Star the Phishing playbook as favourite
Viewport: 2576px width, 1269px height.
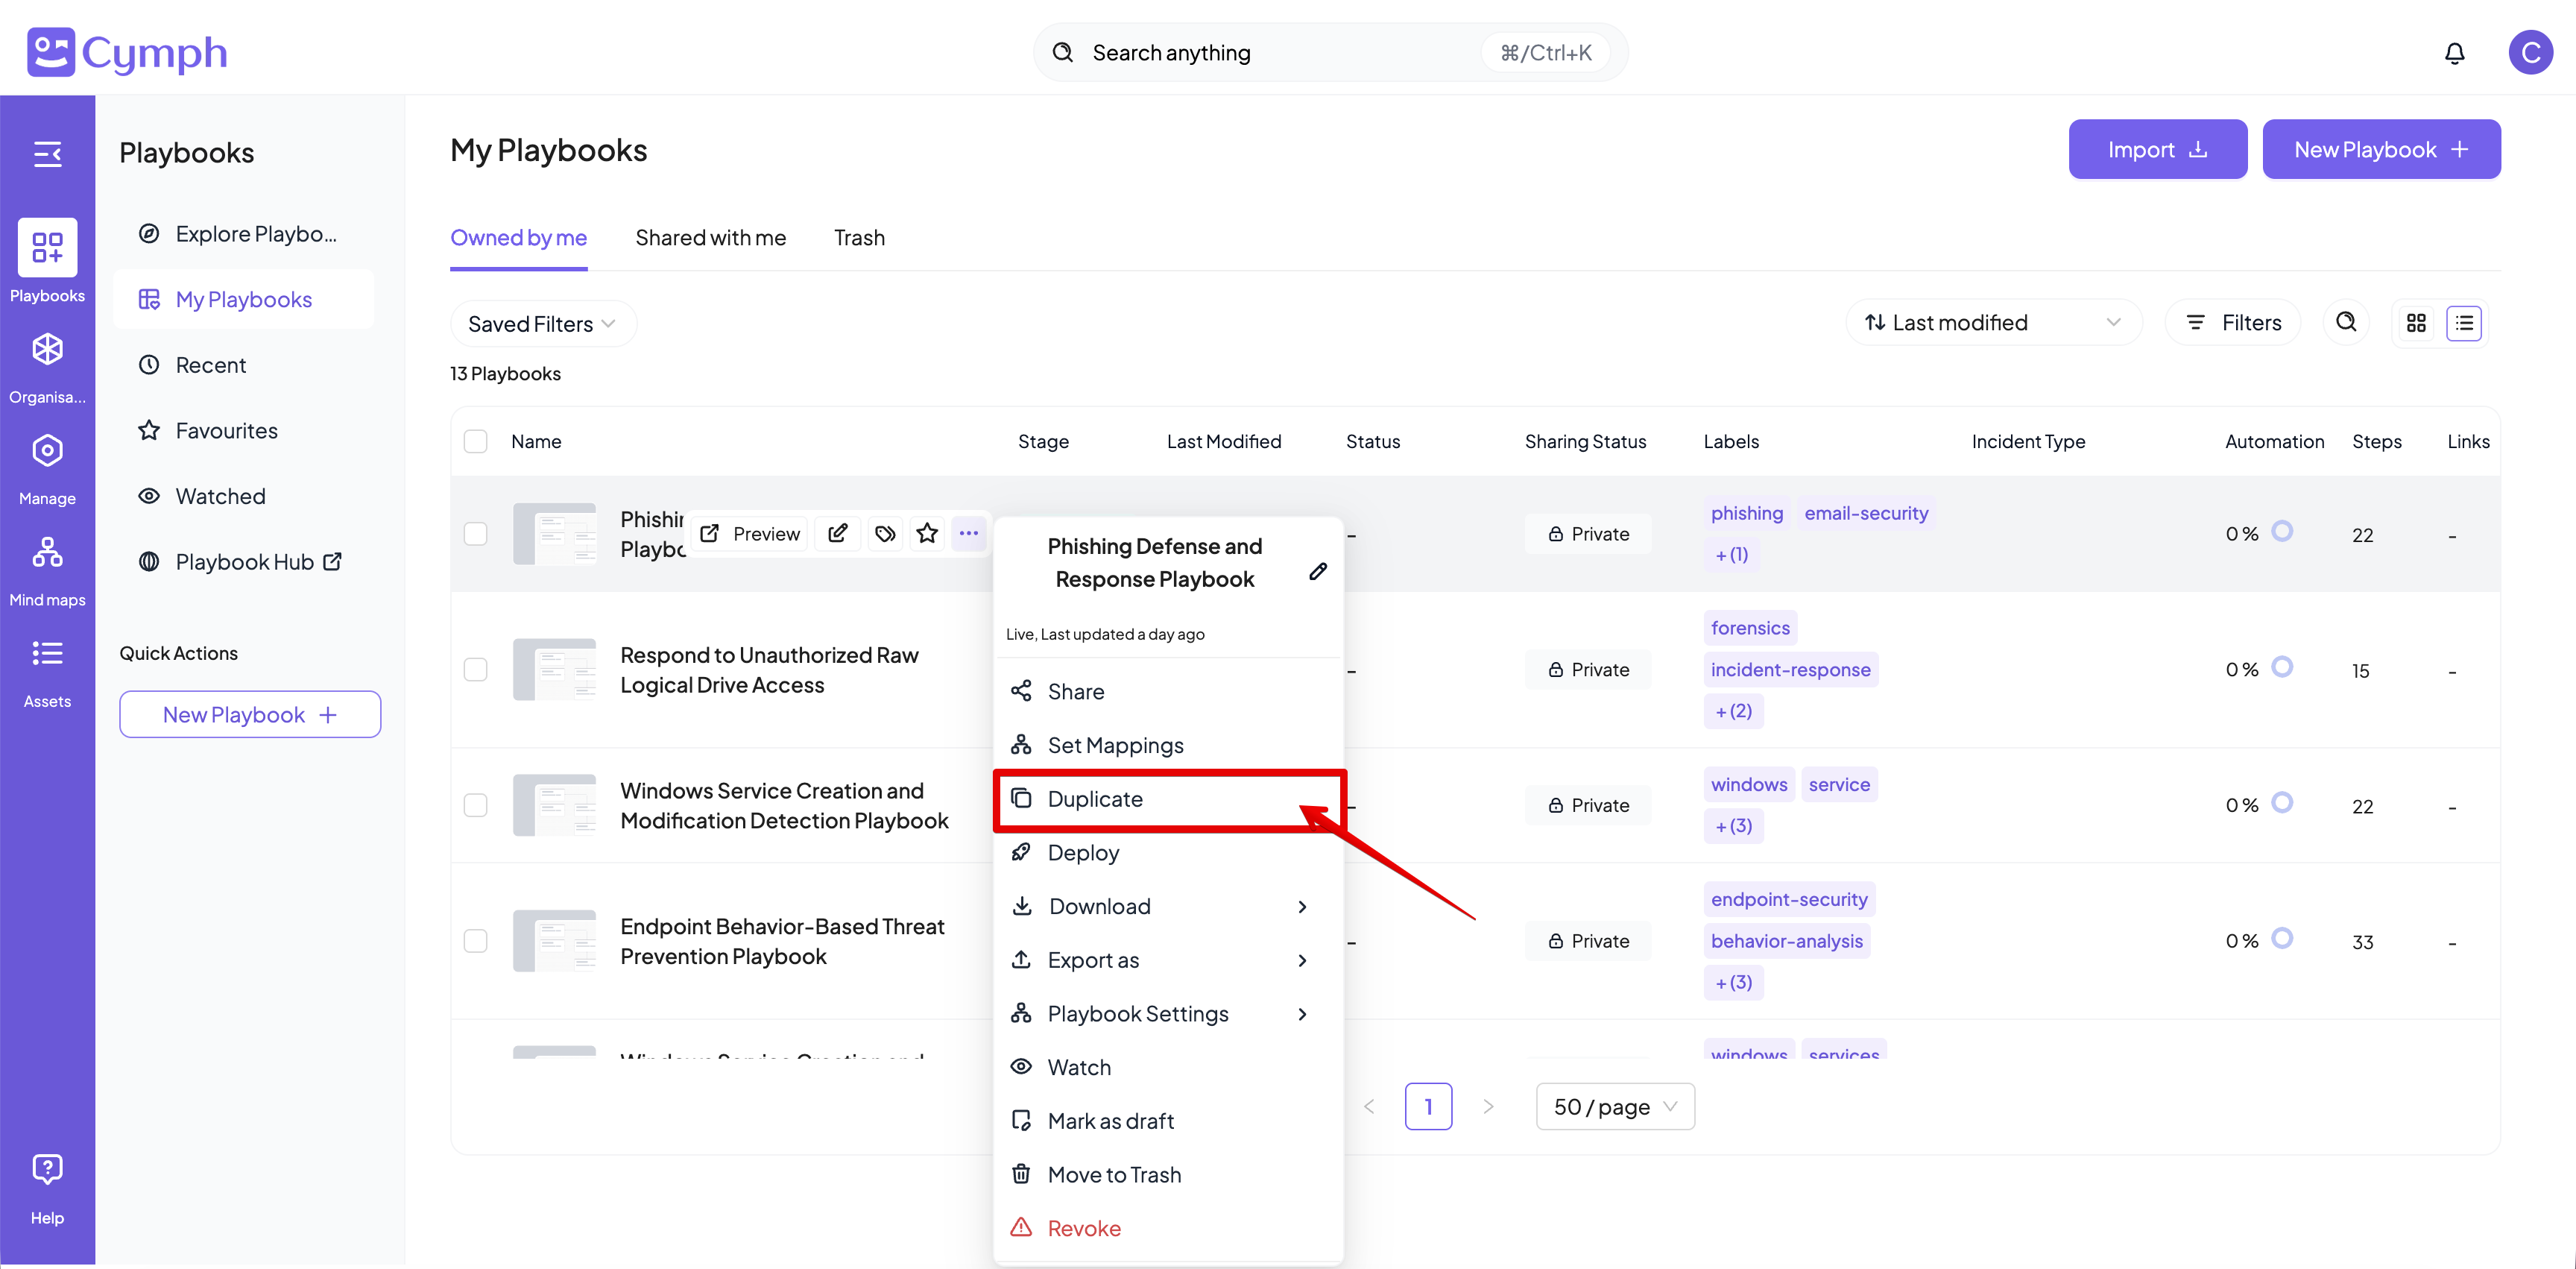click(x=927, y=533)
